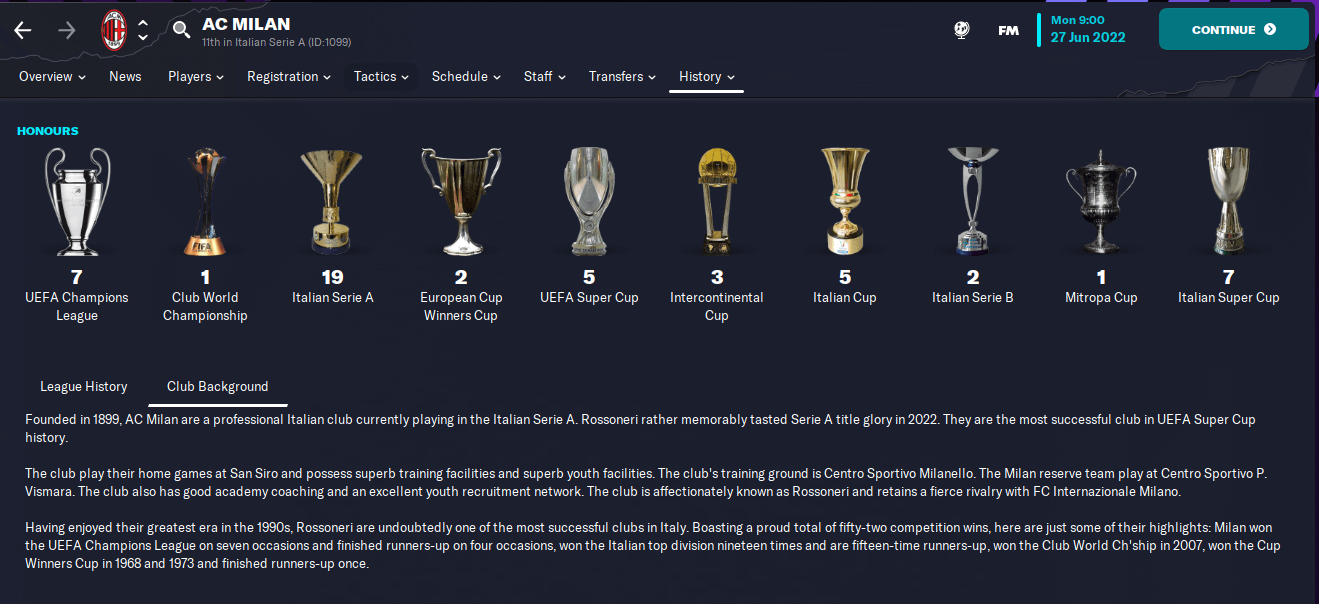The image size is (1319, 604).
Task: Expand the Players dropdown menu
Action: [196, 77]
